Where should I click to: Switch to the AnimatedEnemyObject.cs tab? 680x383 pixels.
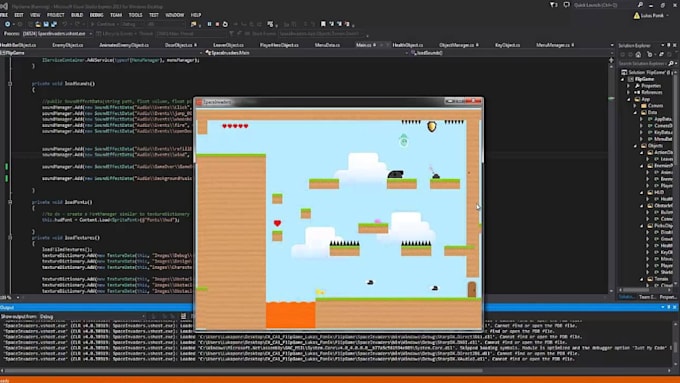click(124, 45)
